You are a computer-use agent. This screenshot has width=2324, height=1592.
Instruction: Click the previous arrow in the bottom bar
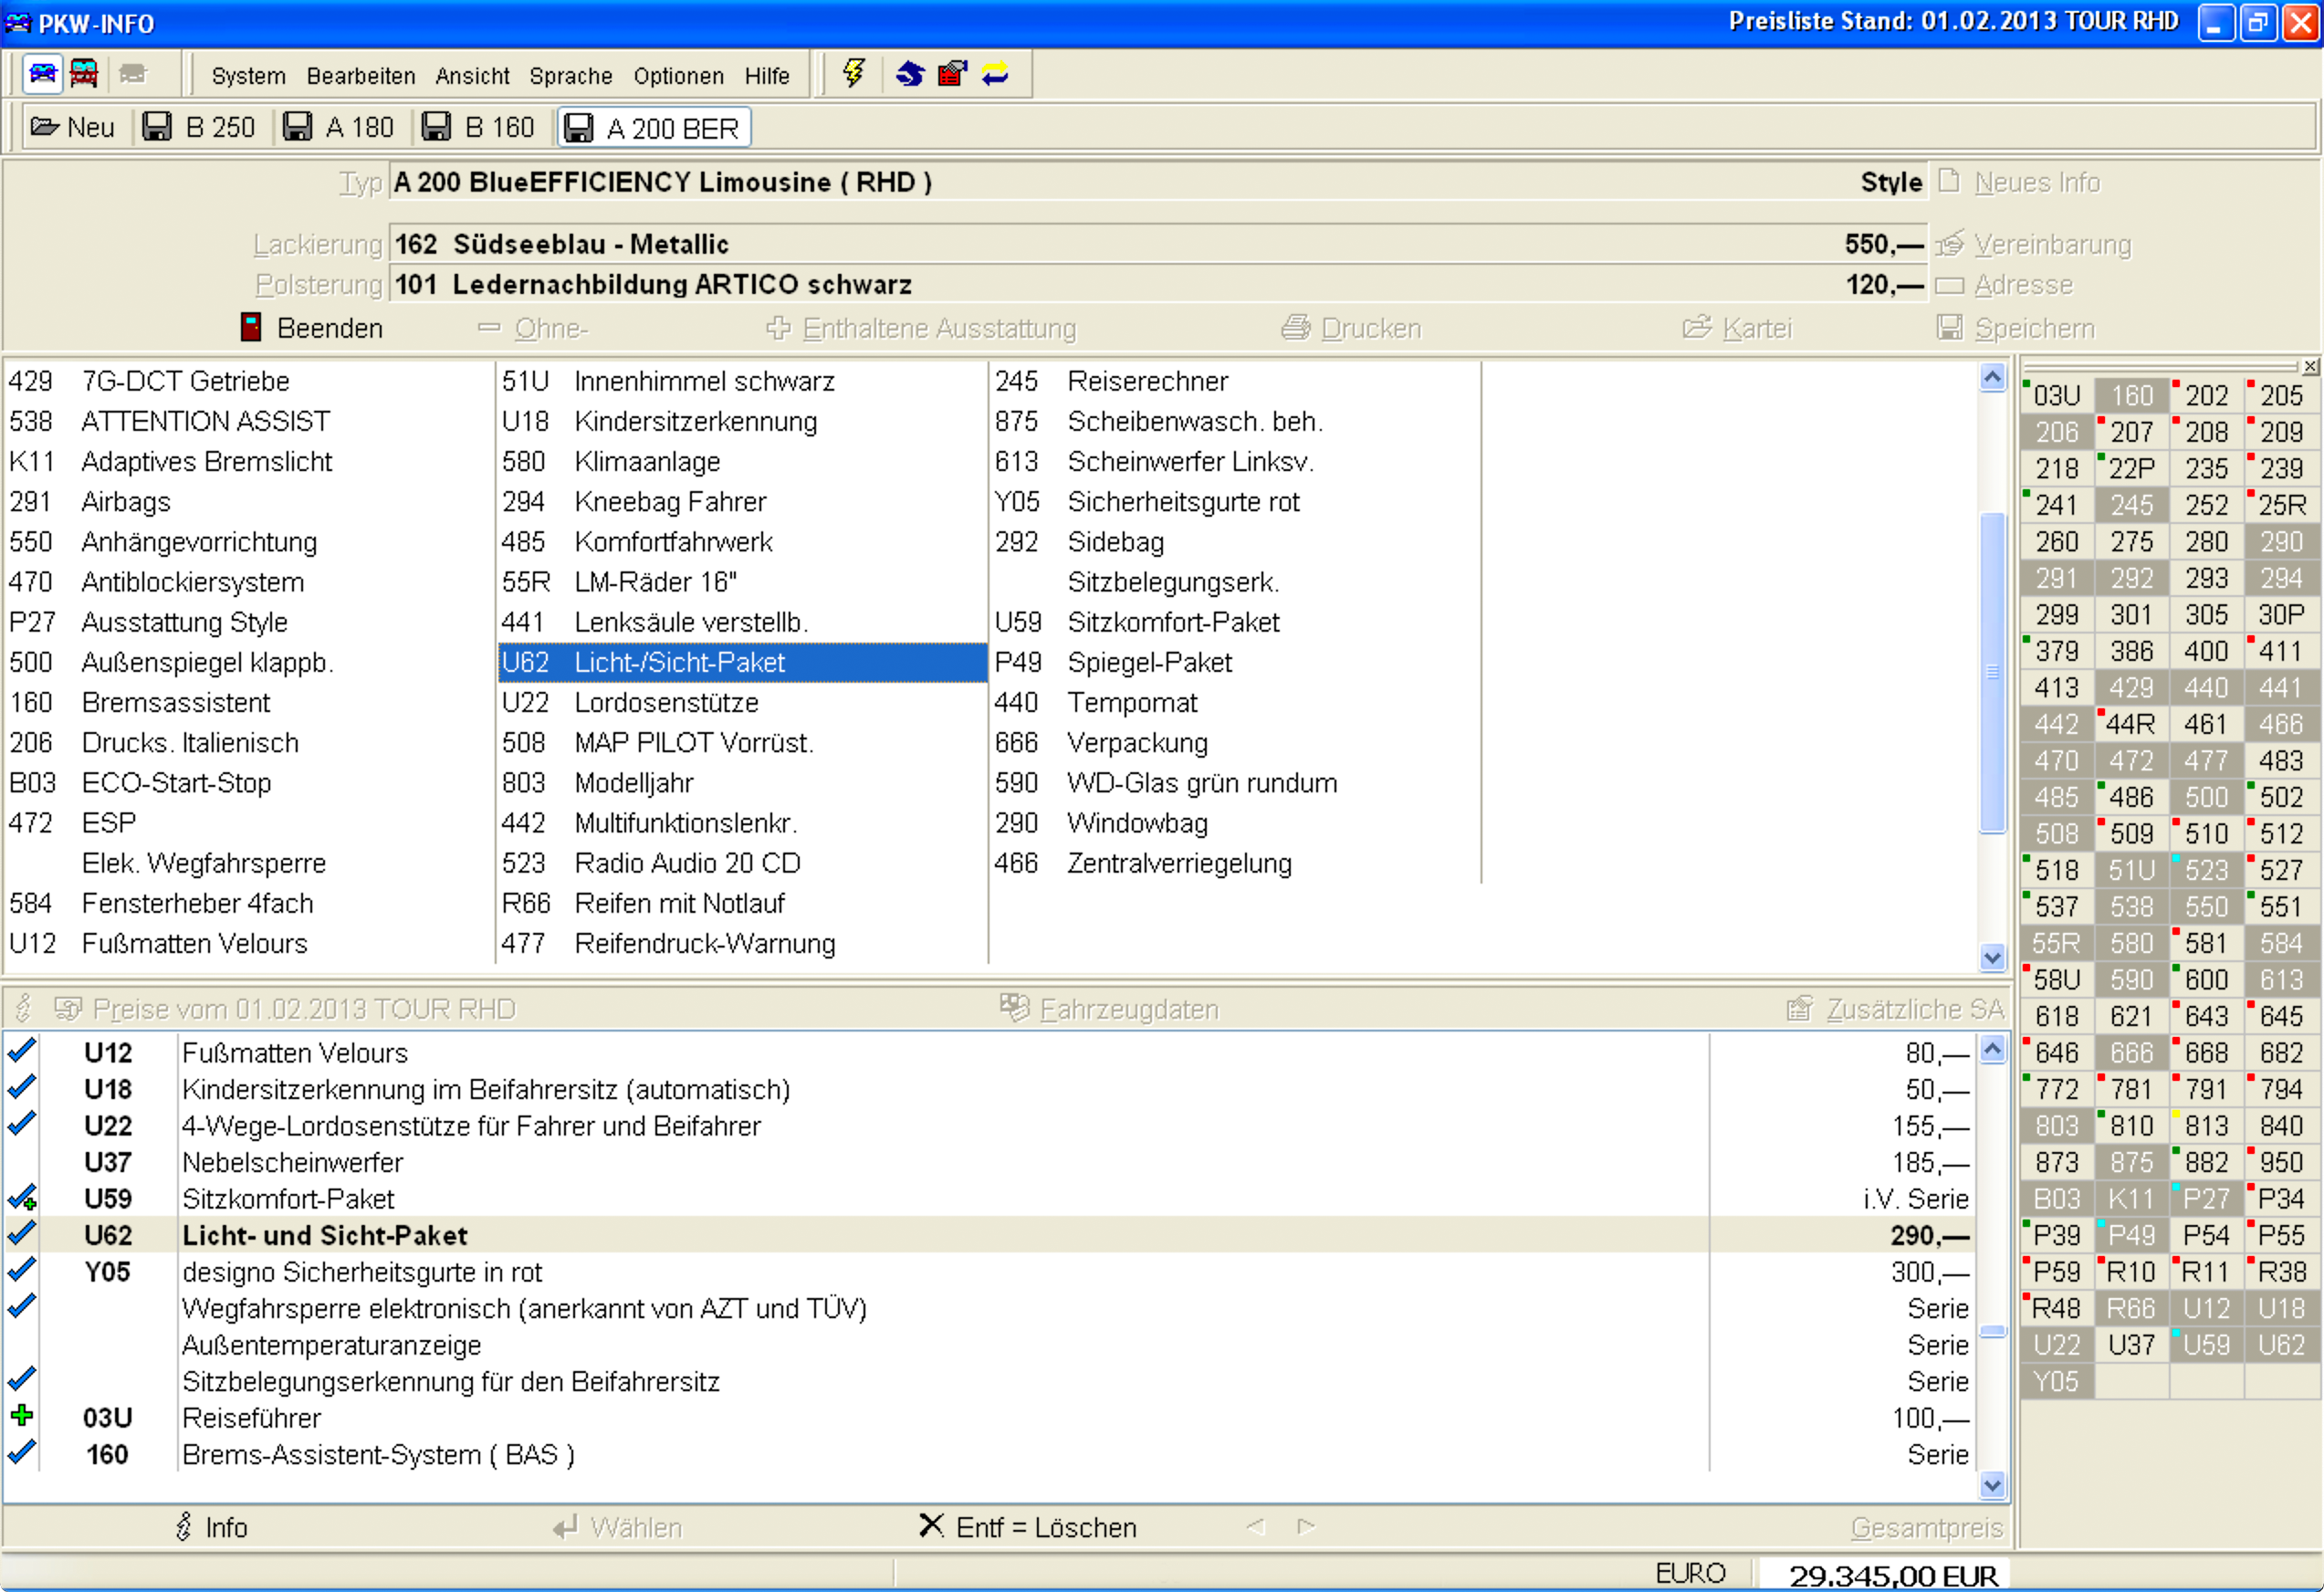point(1256,1526)
